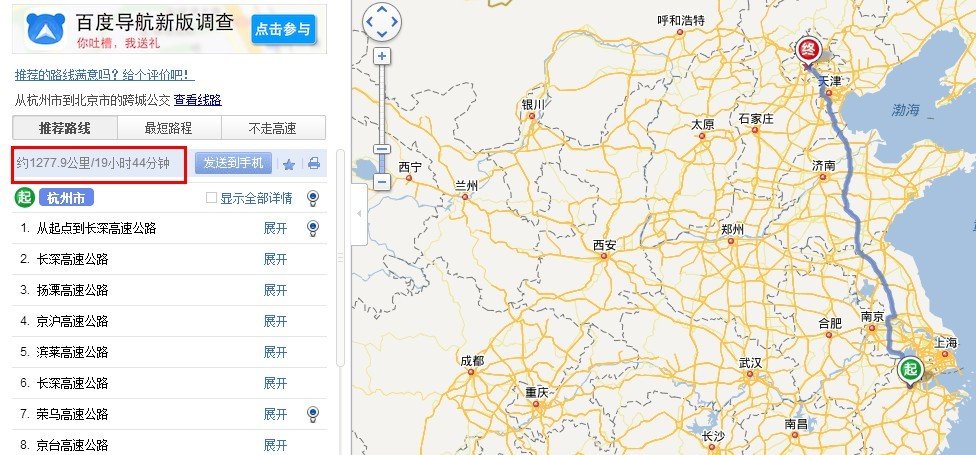Viewport: 976px width, 455px height.
Task: Click the pin icon next to 显示全部详情
Action: click(313, 199)
